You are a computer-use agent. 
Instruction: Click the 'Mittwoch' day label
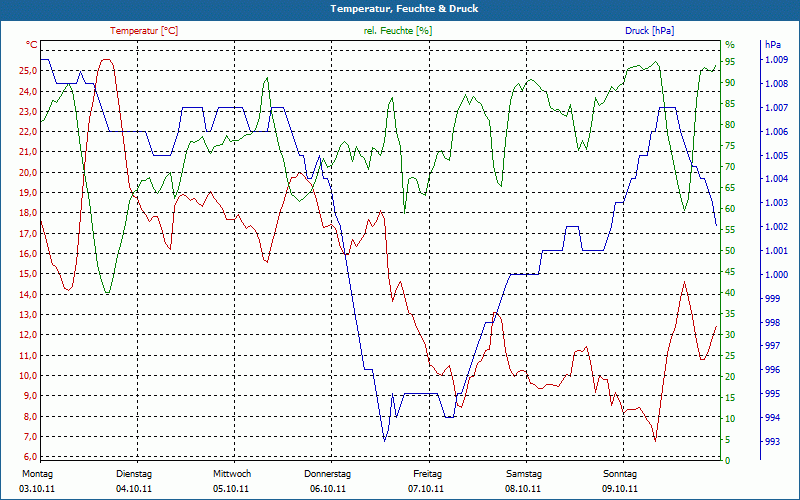pos(232,474)
